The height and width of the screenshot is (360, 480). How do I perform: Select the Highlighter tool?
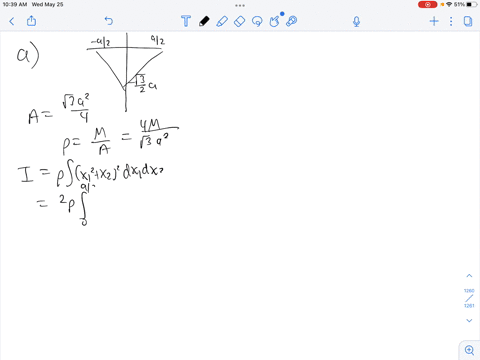pyautogui.click(x=222, y=21)
